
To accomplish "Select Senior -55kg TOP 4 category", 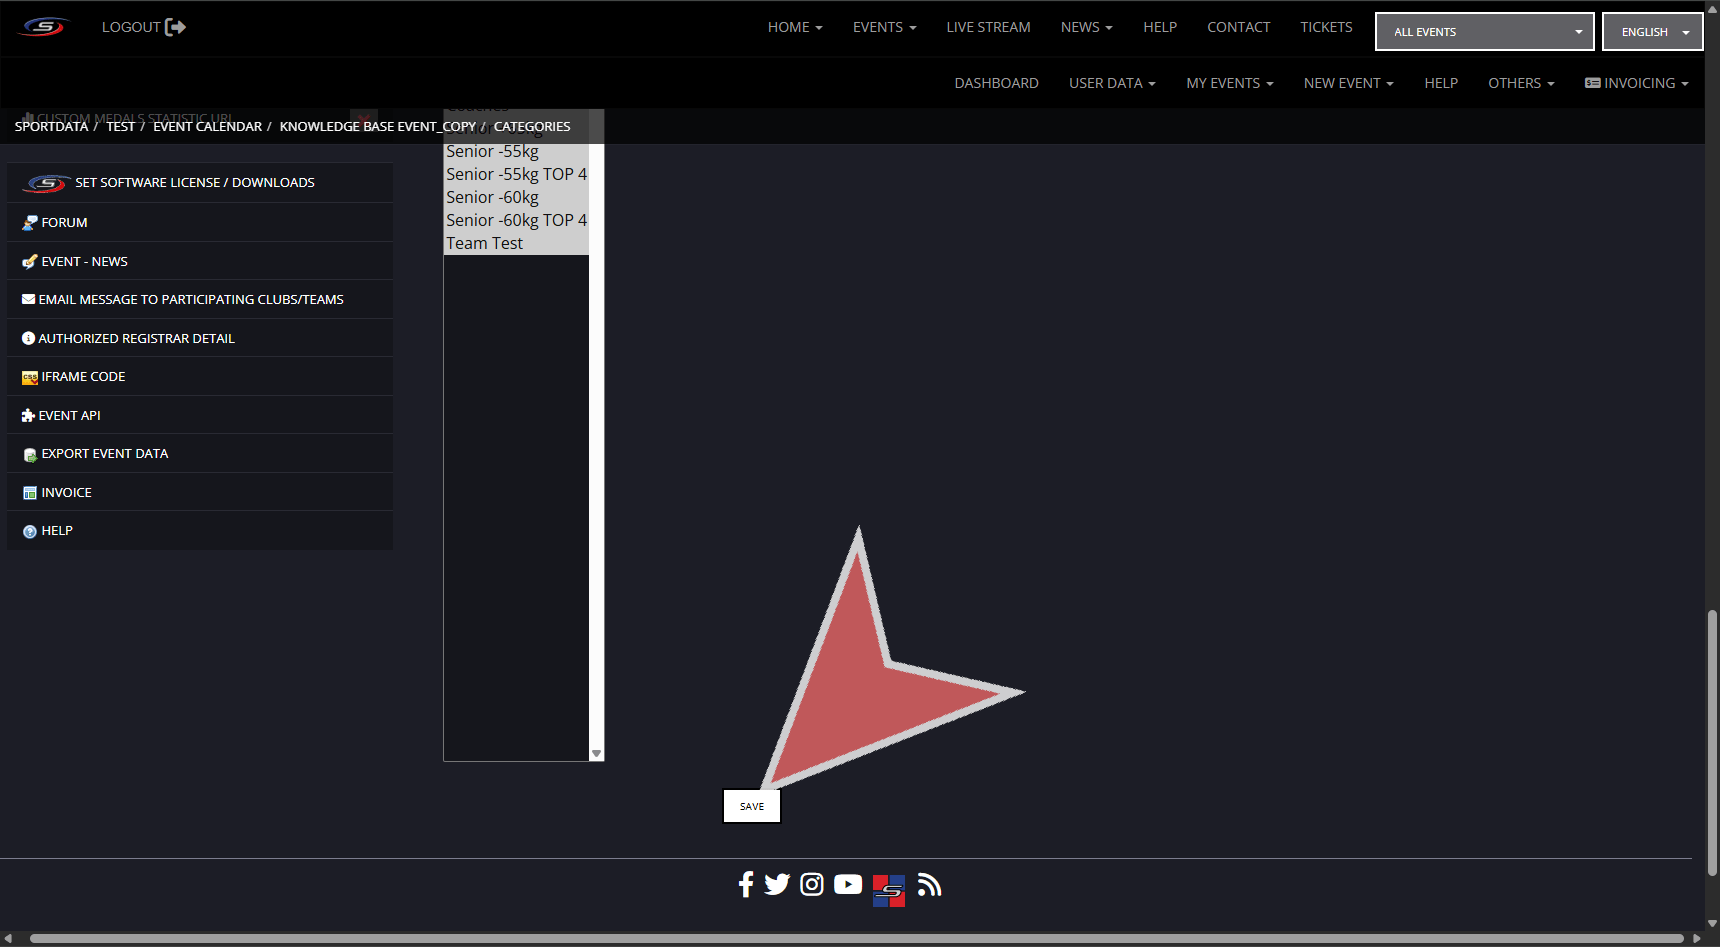I will click(x=516, y=174).
